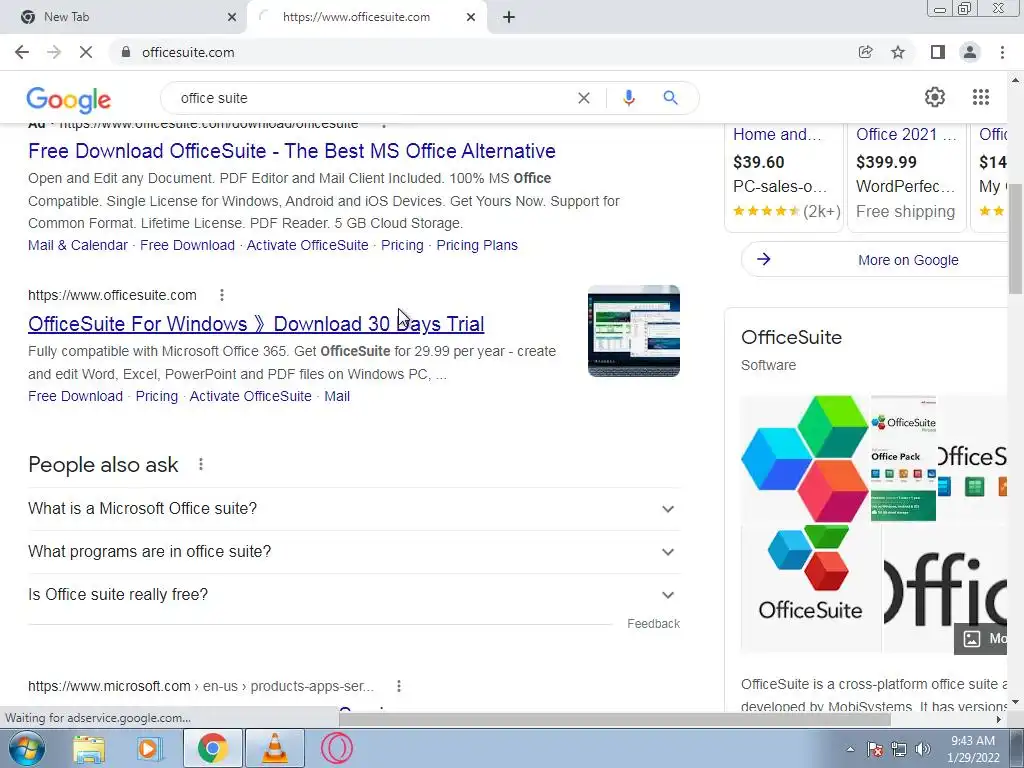Click the network tray icon
This screenshot has width=1024, height=768.
(899, 749)
